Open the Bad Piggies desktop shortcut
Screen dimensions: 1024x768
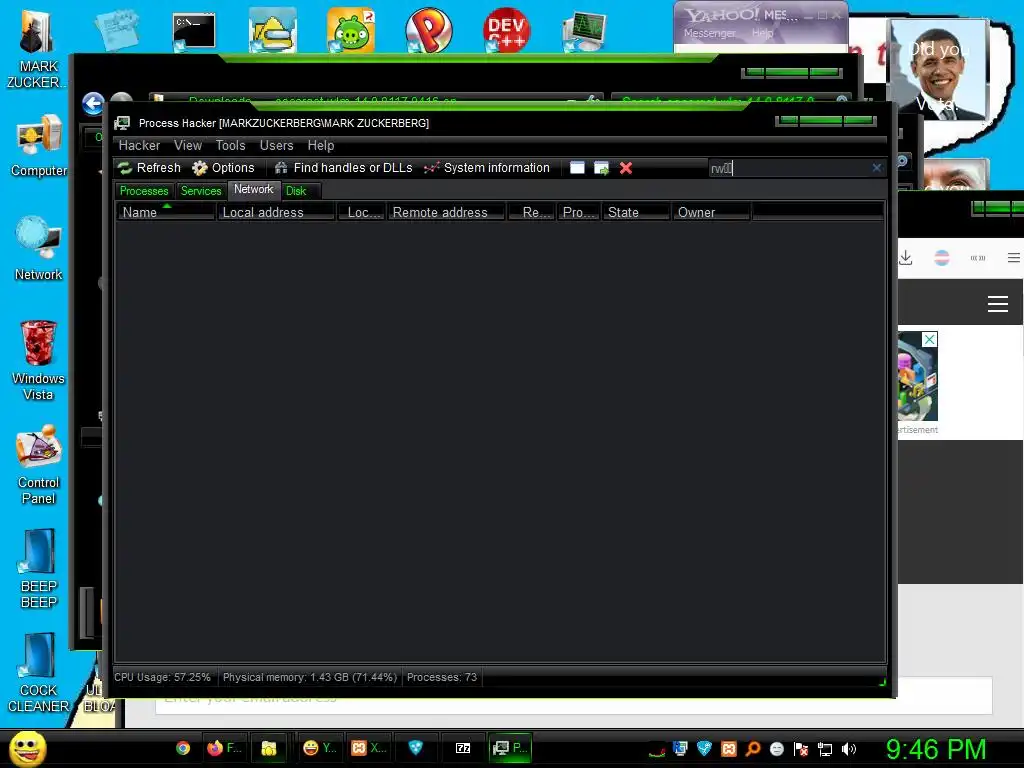click(x=351, y=30)
